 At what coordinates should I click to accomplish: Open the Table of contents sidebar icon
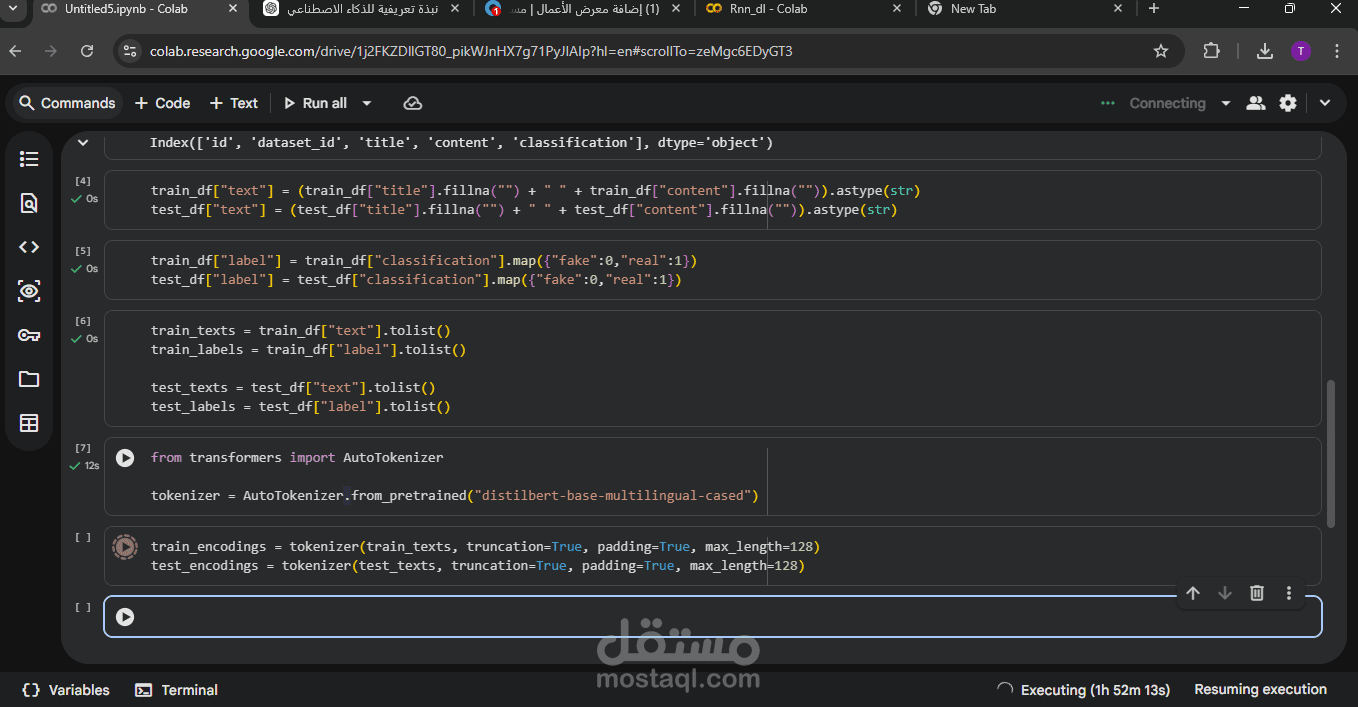(x=29, y=159)
